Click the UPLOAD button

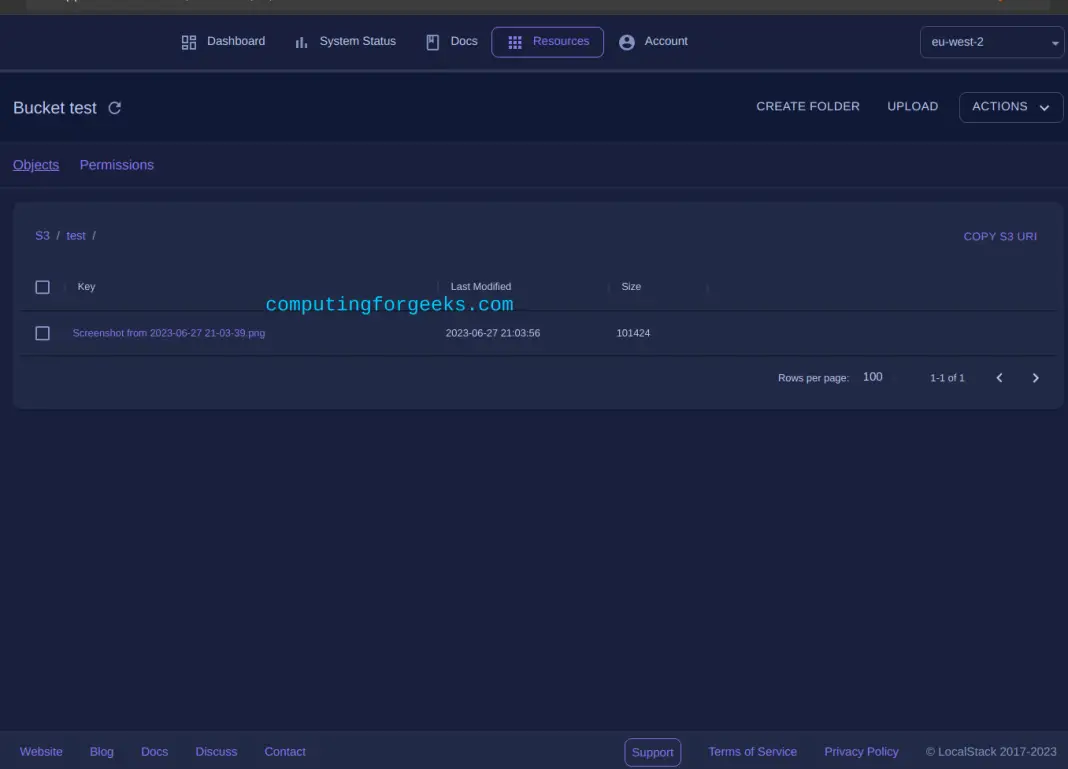pyautogui.click(x=912, y=106)
